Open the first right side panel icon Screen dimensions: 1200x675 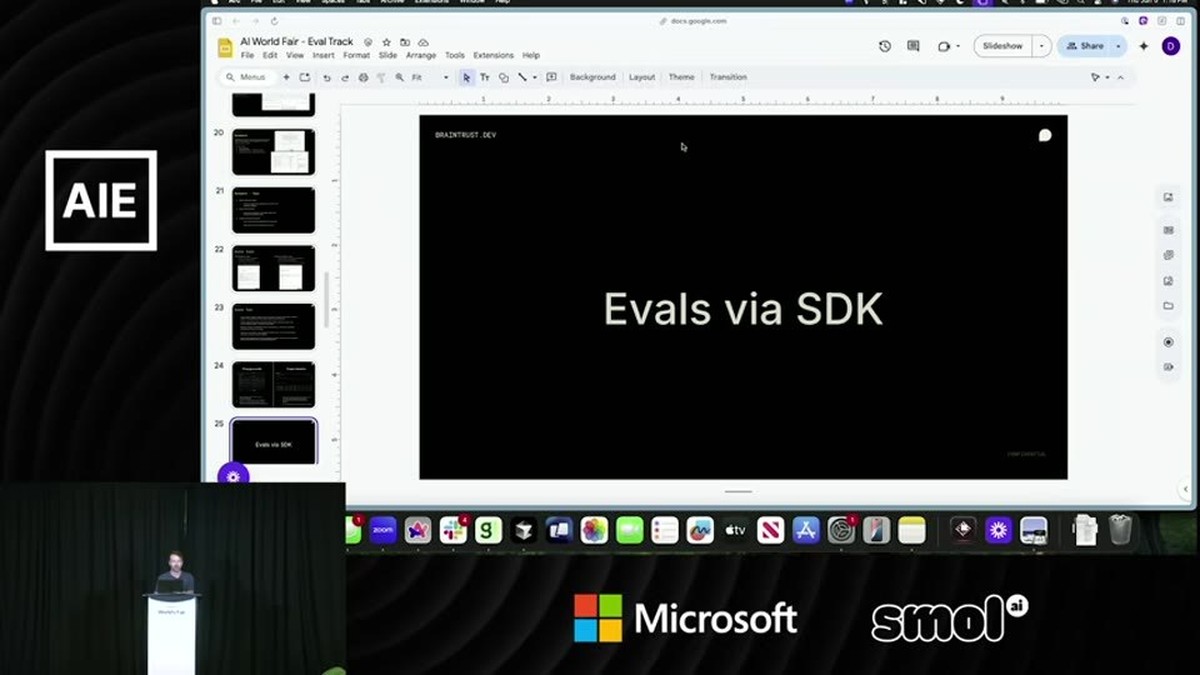[1168, 197]
